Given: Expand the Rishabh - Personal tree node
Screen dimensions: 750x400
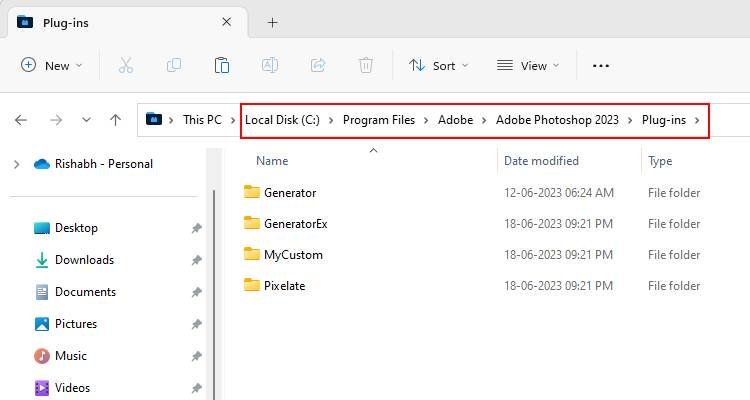Looking at the screenshot, I should 16,164.
